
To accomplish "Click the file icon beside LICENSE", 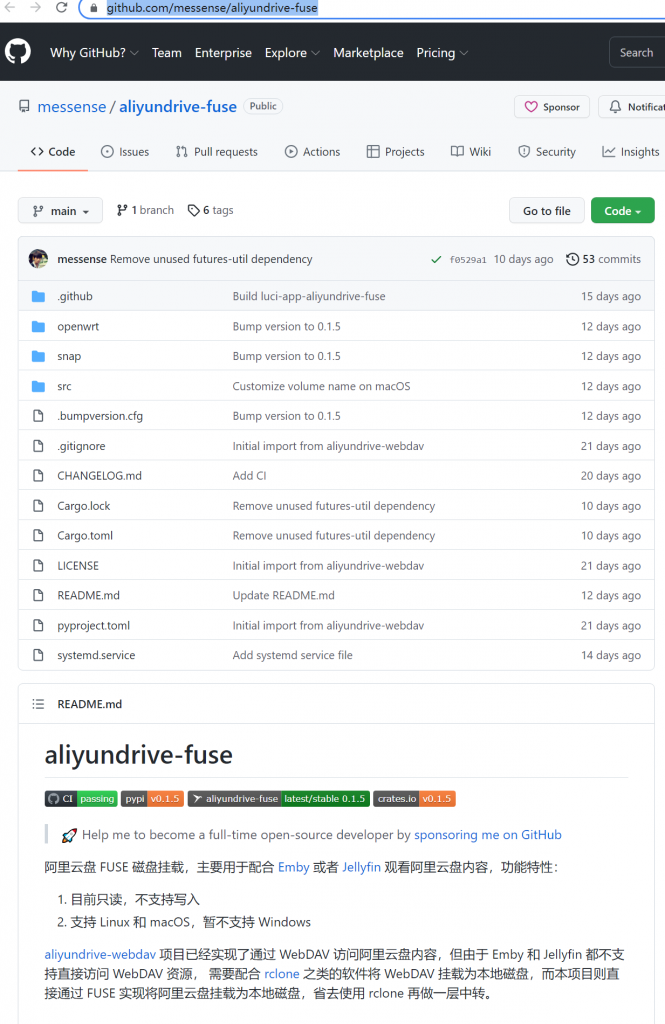I will pos(39,566).
